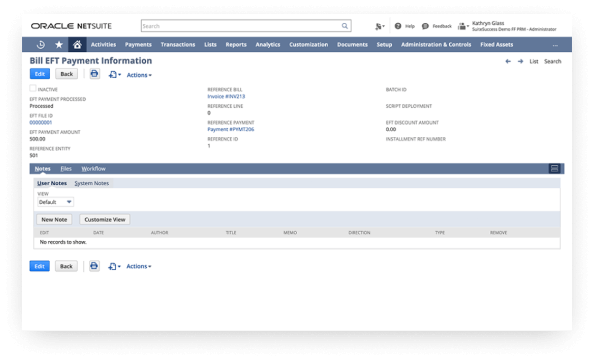Open the Payments menu
The height and width of the screenshot is (361, 594).
(138, 45)
